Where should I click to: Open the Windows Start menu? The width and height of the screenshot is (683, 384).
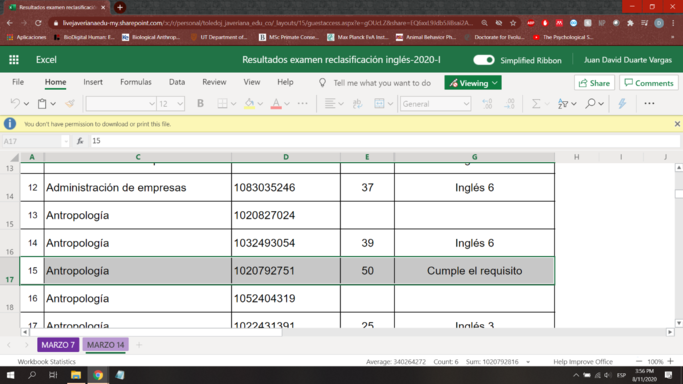10,375
